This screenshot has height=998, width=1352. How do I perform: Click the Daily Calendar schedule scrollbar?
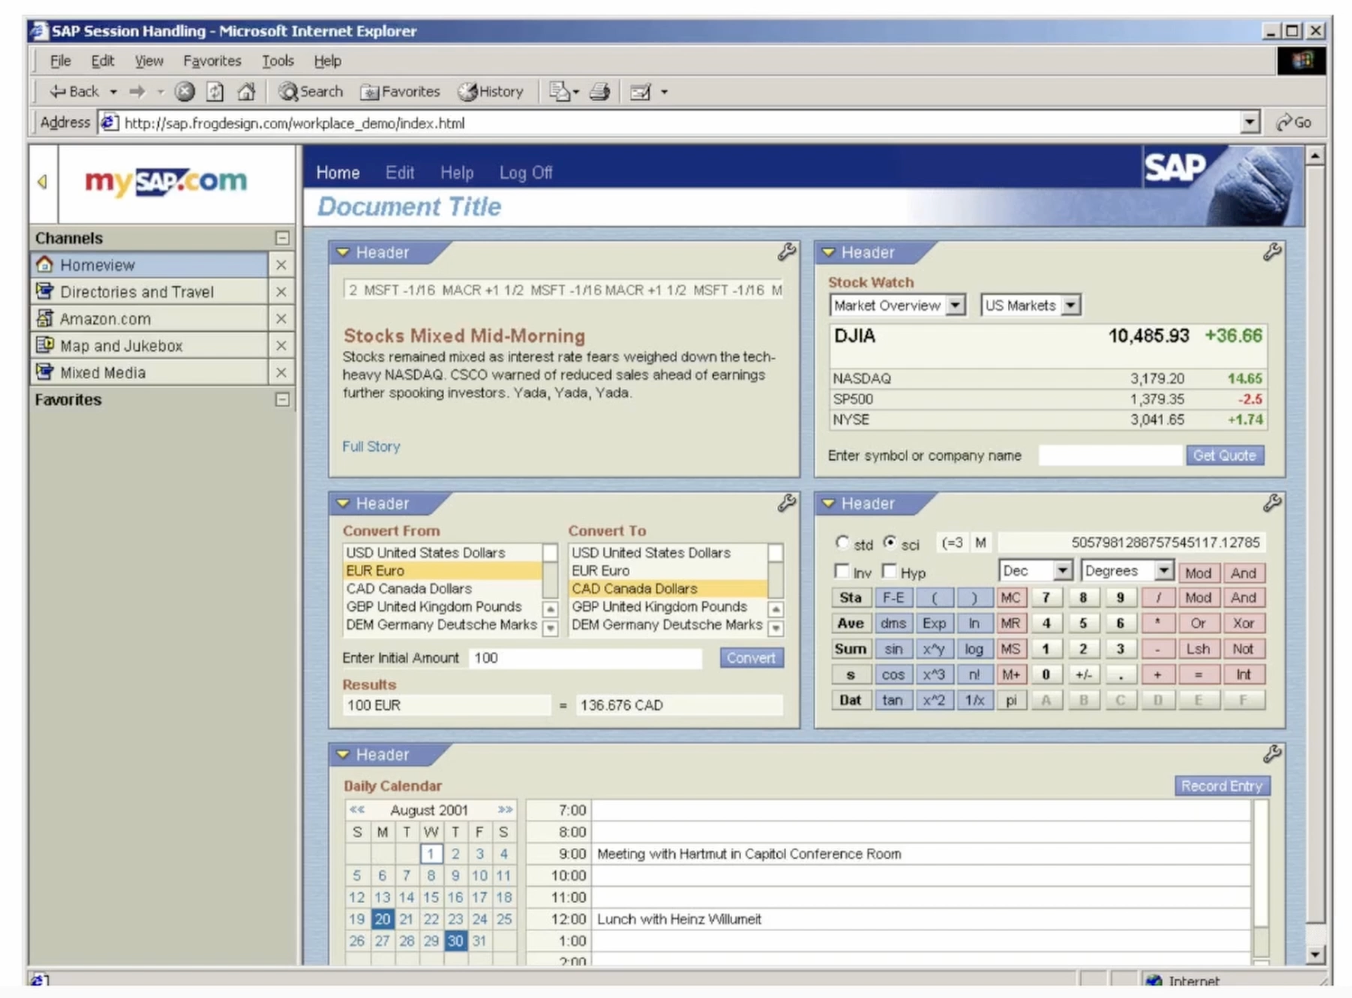pyautogui.click(x=1261, y=880)
